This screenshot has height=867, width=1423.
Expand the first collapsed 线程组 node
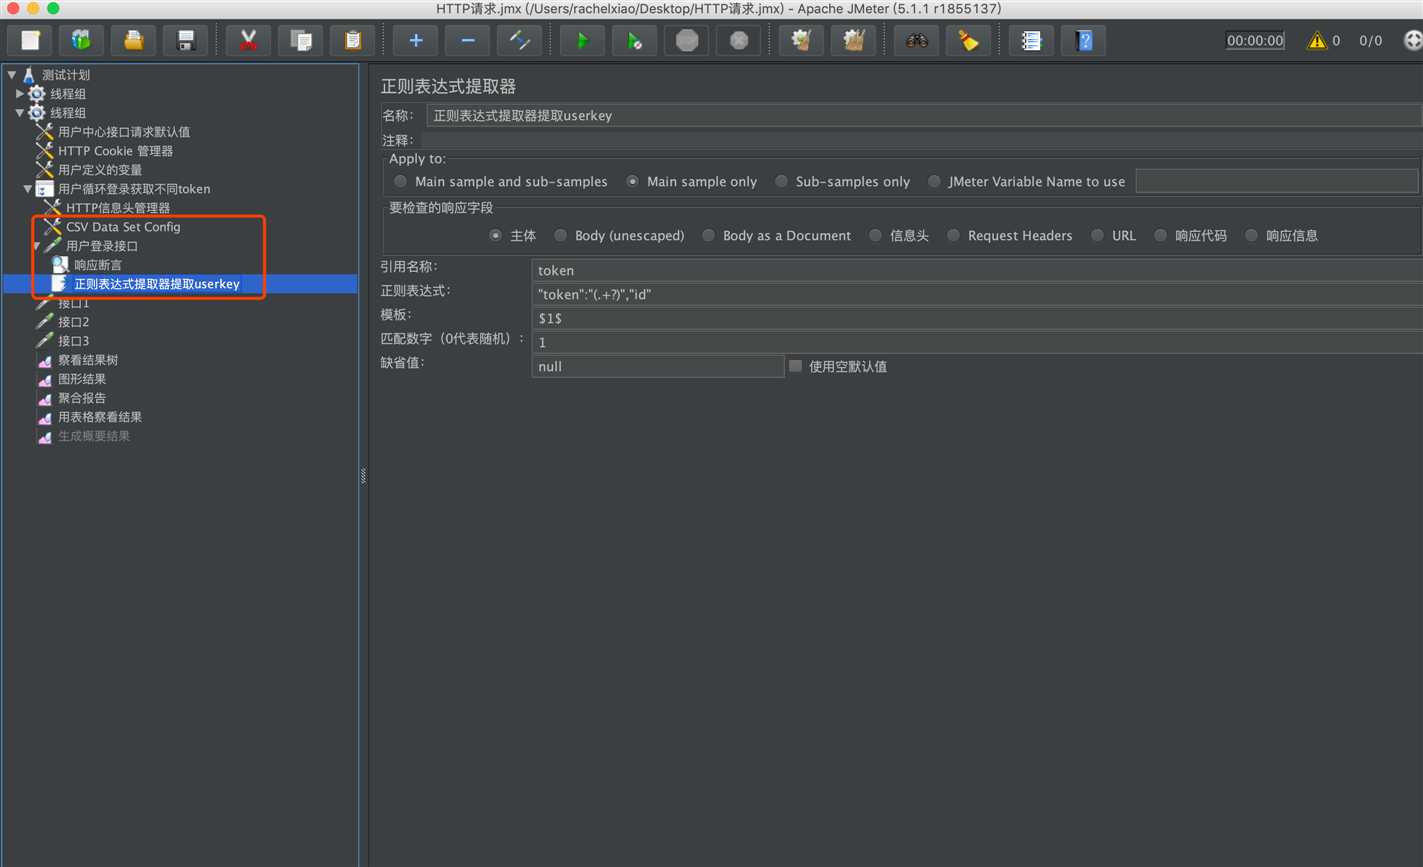click(x=20, y=93)
